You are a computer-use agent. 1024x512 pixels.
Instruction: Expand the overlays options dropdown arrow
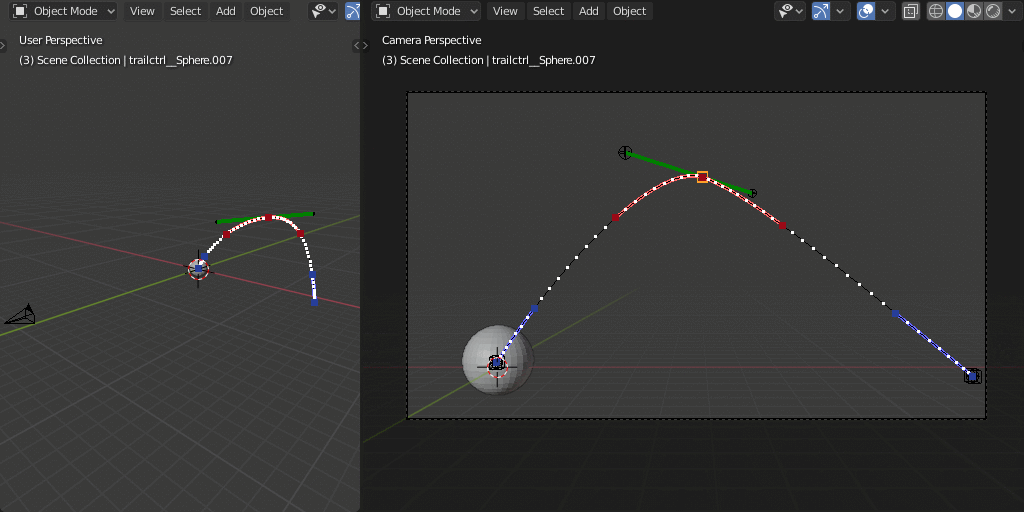[885, 11]
